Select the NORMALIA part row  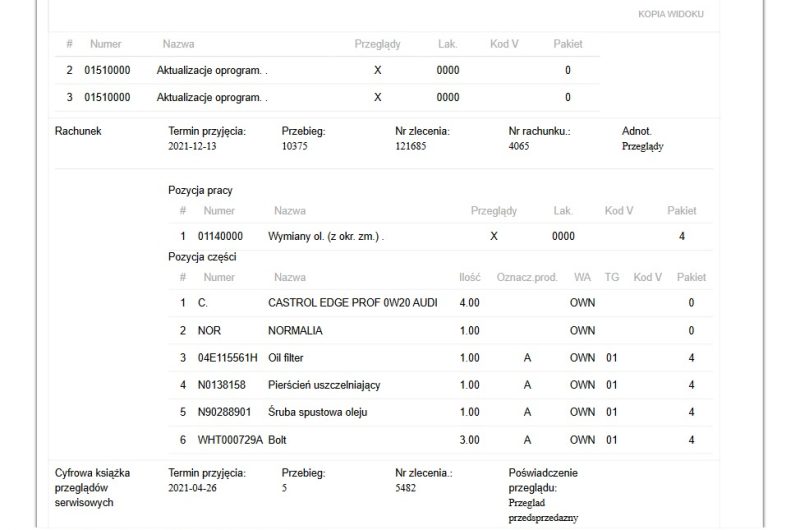[440, 331]
